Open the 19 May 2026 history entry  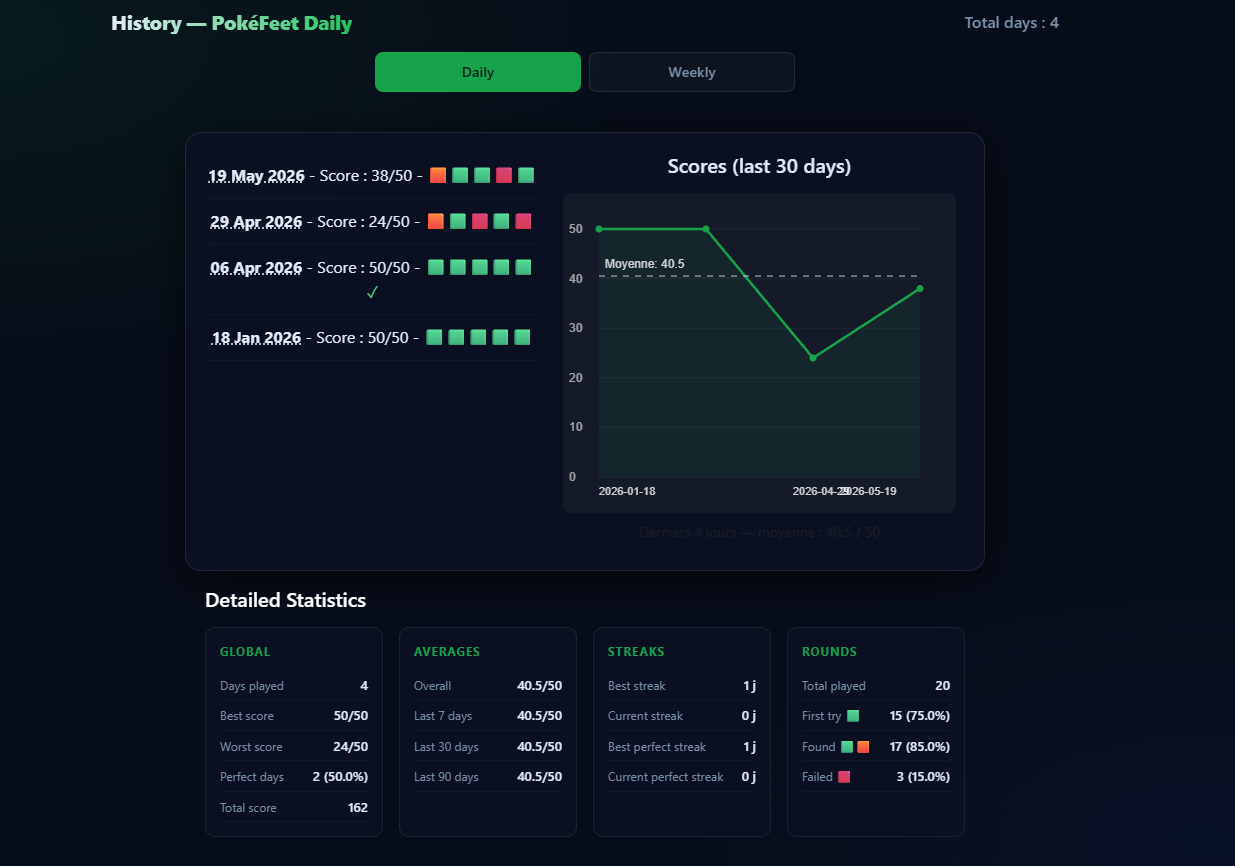256,176
